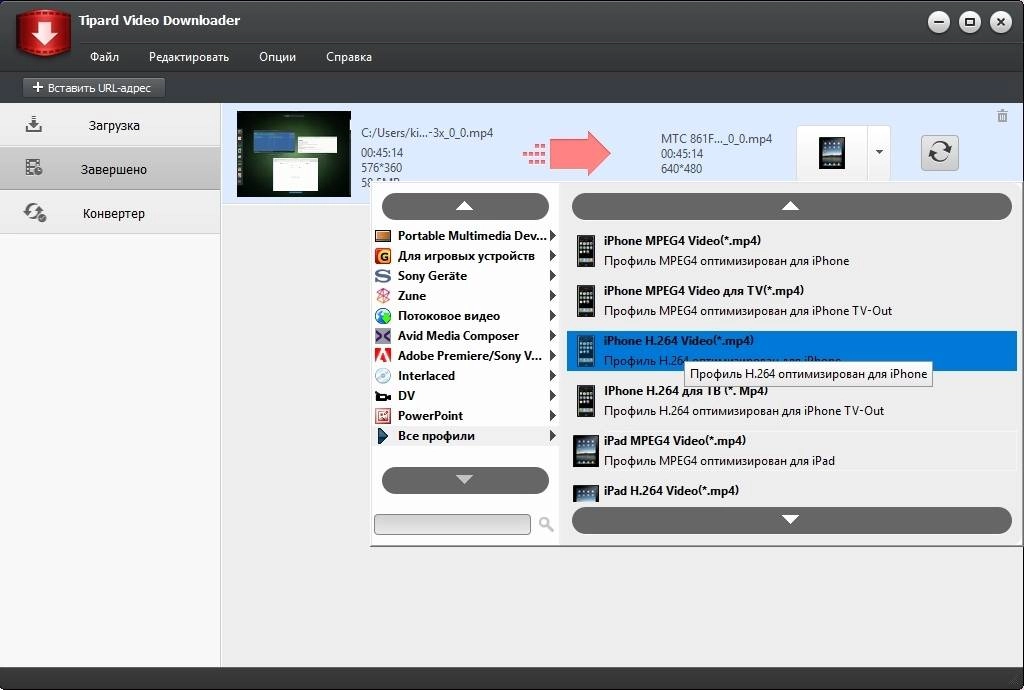Screen dimensions: 1024x690
Task: Select Interlaced category
Action: tap(465, 376)
